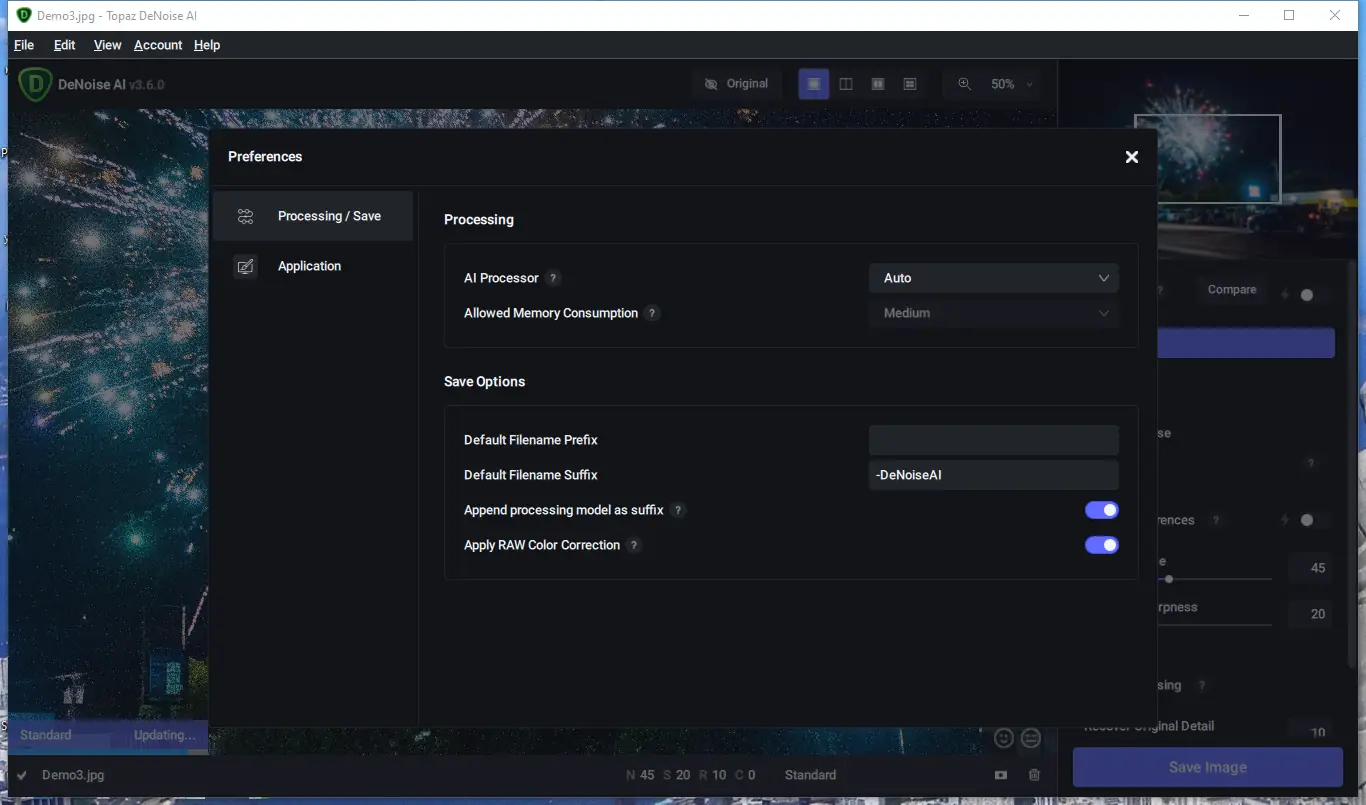Toggle Append processing model as suffix
Image resolution: width=1366 pixels, height=805 pixels.
1102,510
